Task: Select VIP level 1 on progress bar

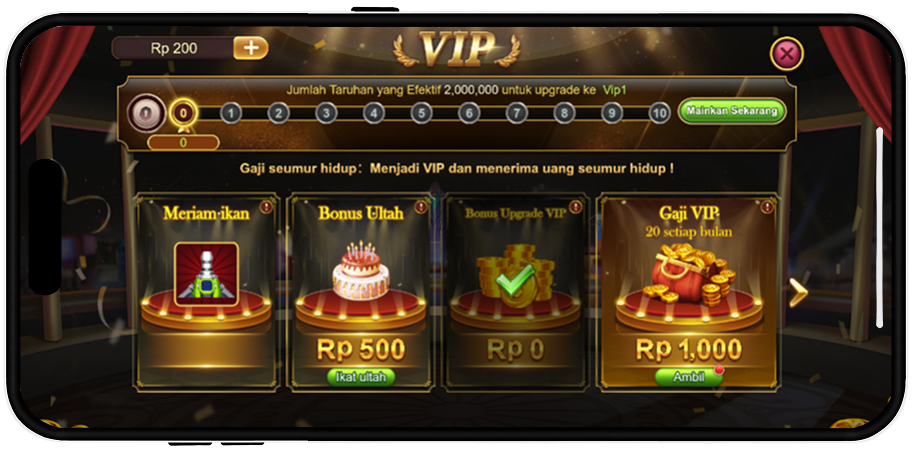Action: (231, 113)
